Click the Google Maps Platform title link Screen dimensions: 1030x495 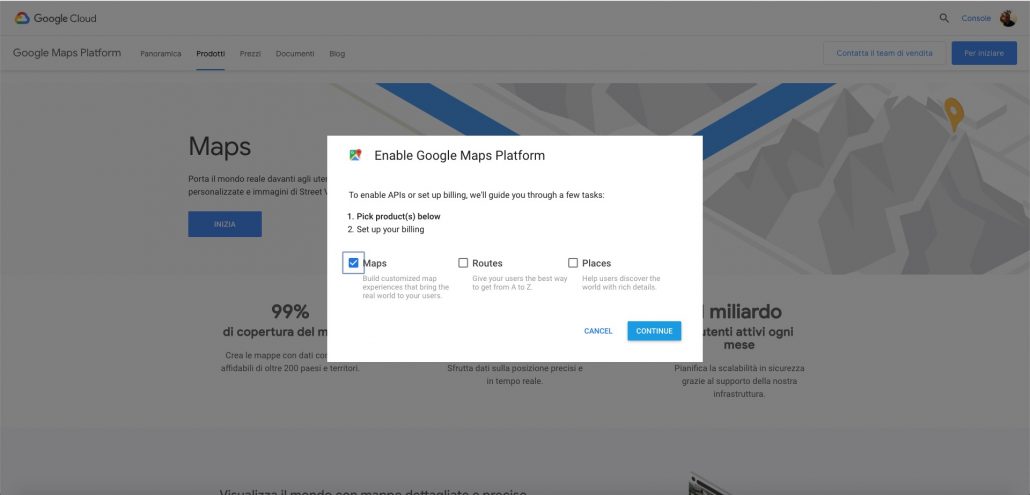point(67,53)
